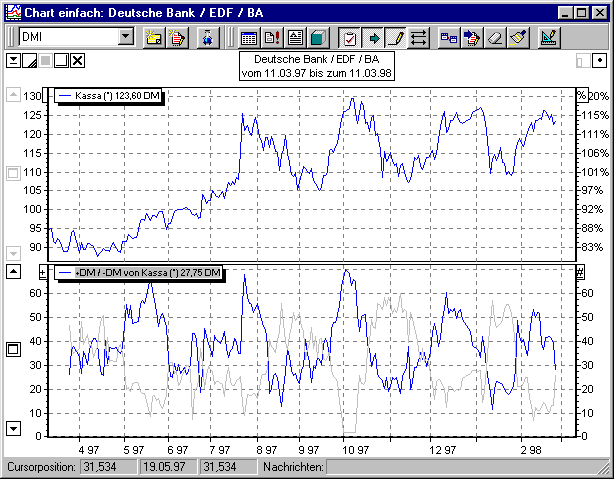Click the eraser tool icon

493,38
